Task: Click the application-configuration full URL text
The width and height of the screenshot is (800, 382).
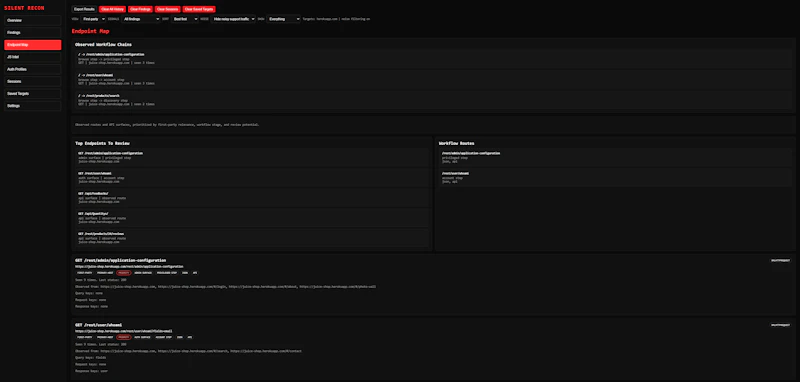Action: pyautogui.click(x=129, y=267)
